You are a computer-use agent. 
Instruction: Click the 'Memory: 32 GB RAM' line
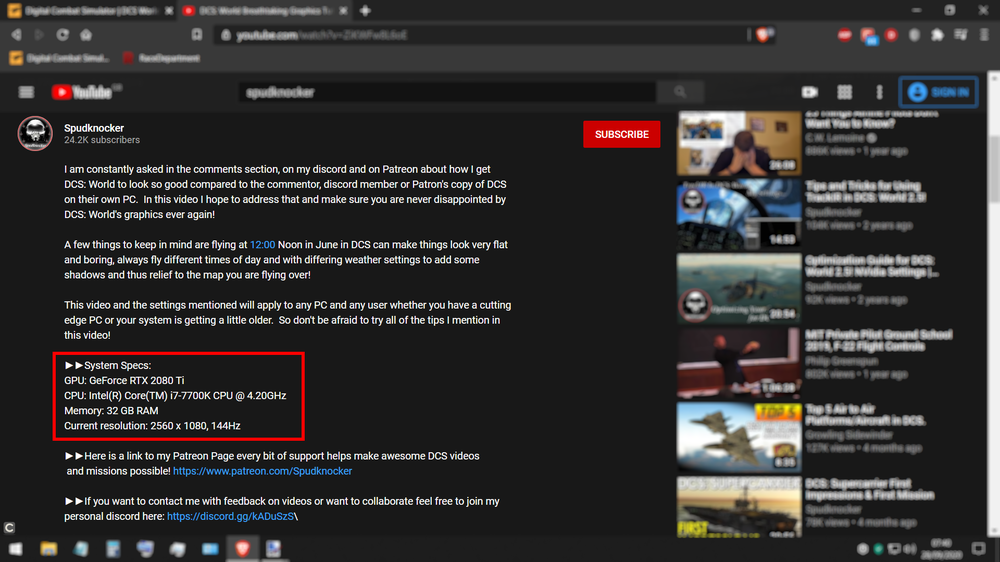pyautogui.click(x=111, y=411)
